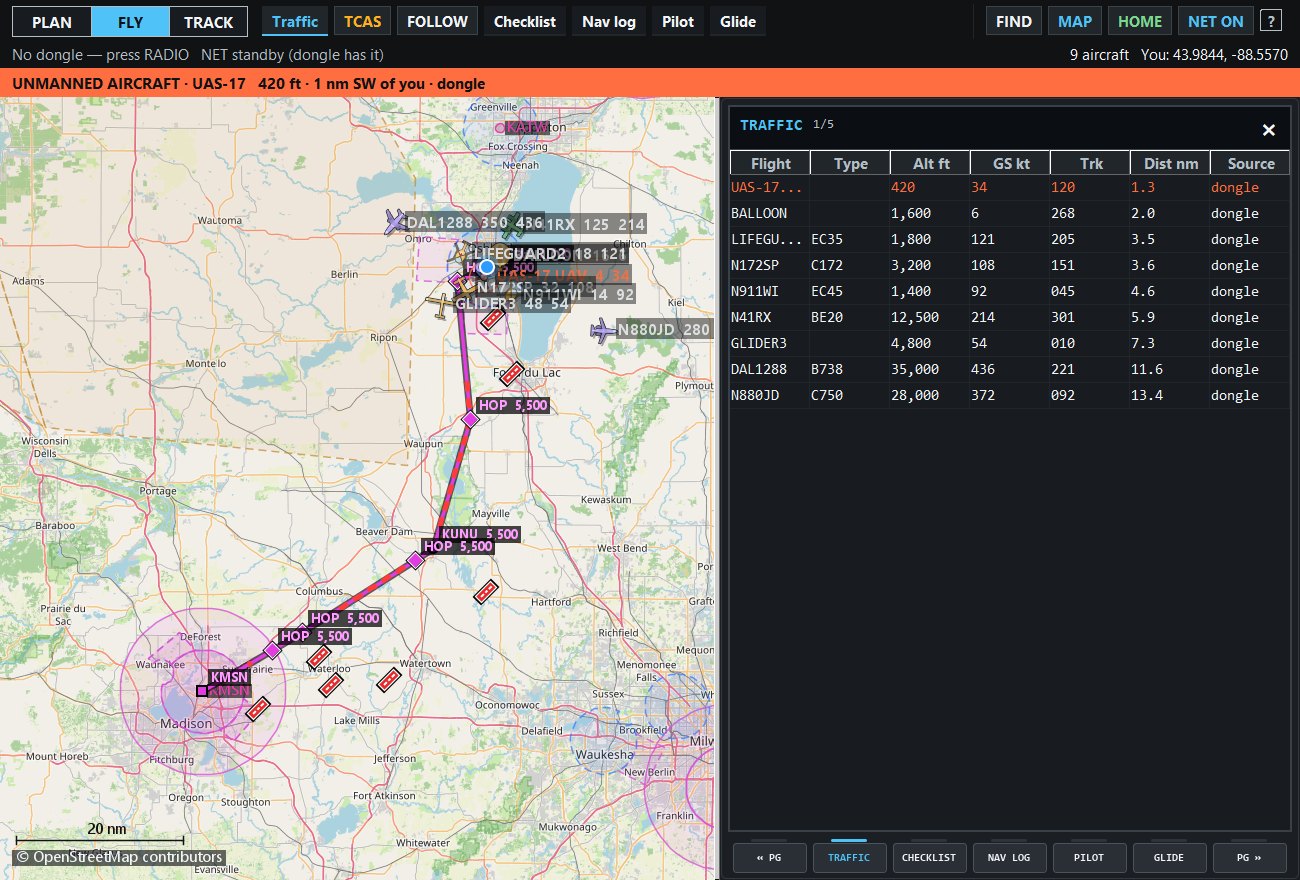Select the TRAFFIC tab in the bottom panel bar
The image size is (1300, 880).
click(850, 858)
